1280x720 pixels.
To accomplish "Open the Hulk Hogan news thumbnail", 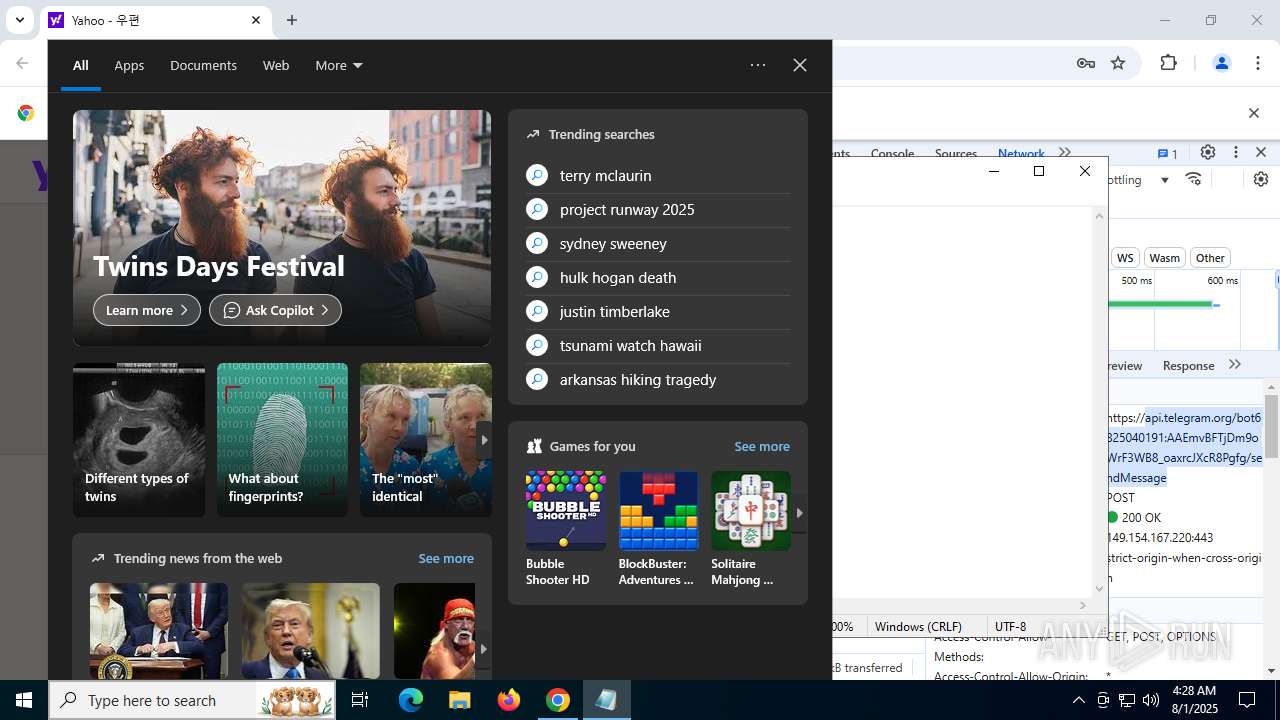I will click(434, 631).
